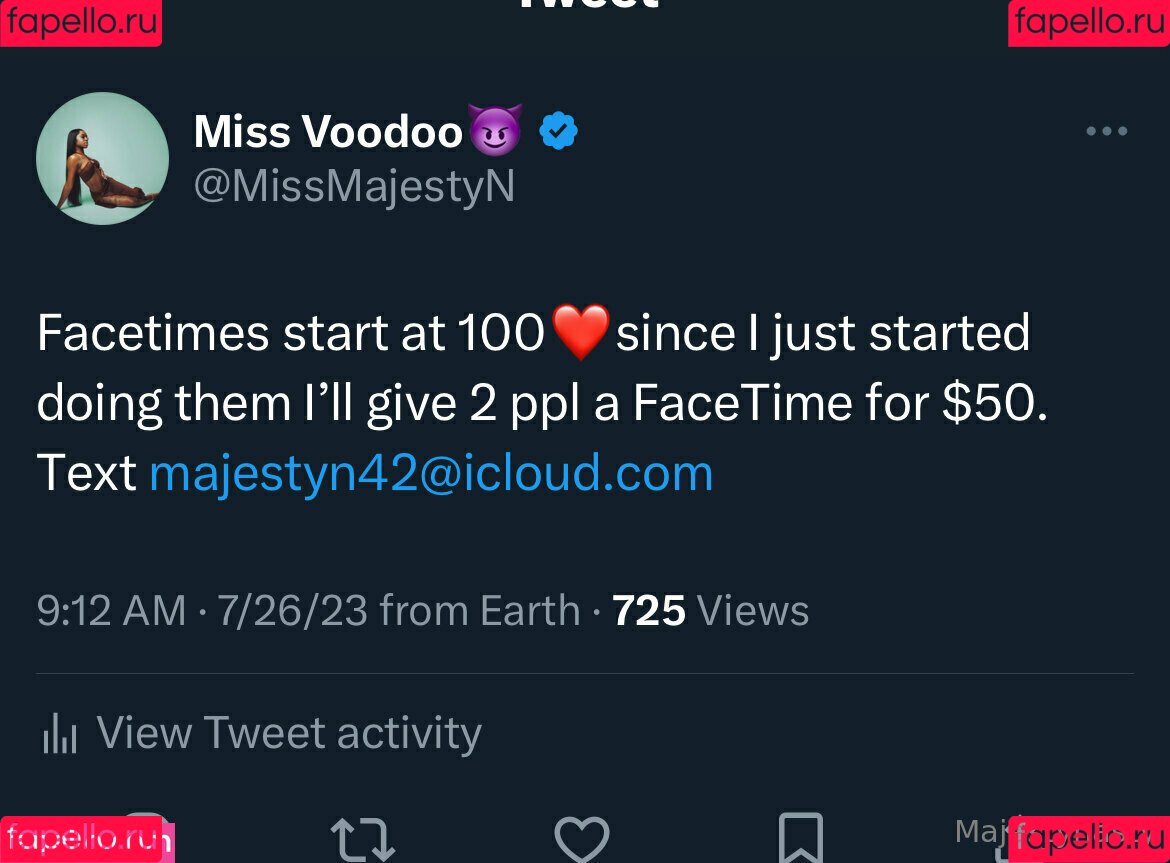1170x863 pixels.
Task: Click the retweet icon
Action: pos(362,840)
